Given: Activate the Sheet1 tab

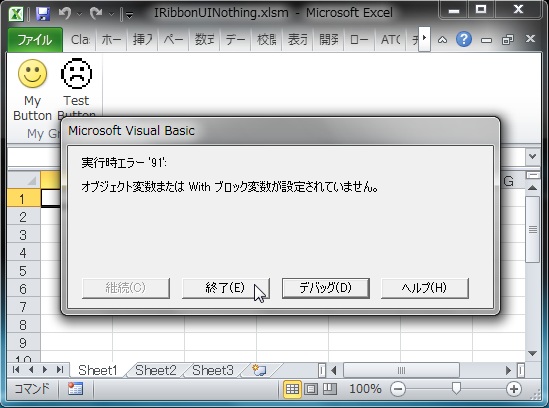Looking at the screenshot, I should click(98, 371).
